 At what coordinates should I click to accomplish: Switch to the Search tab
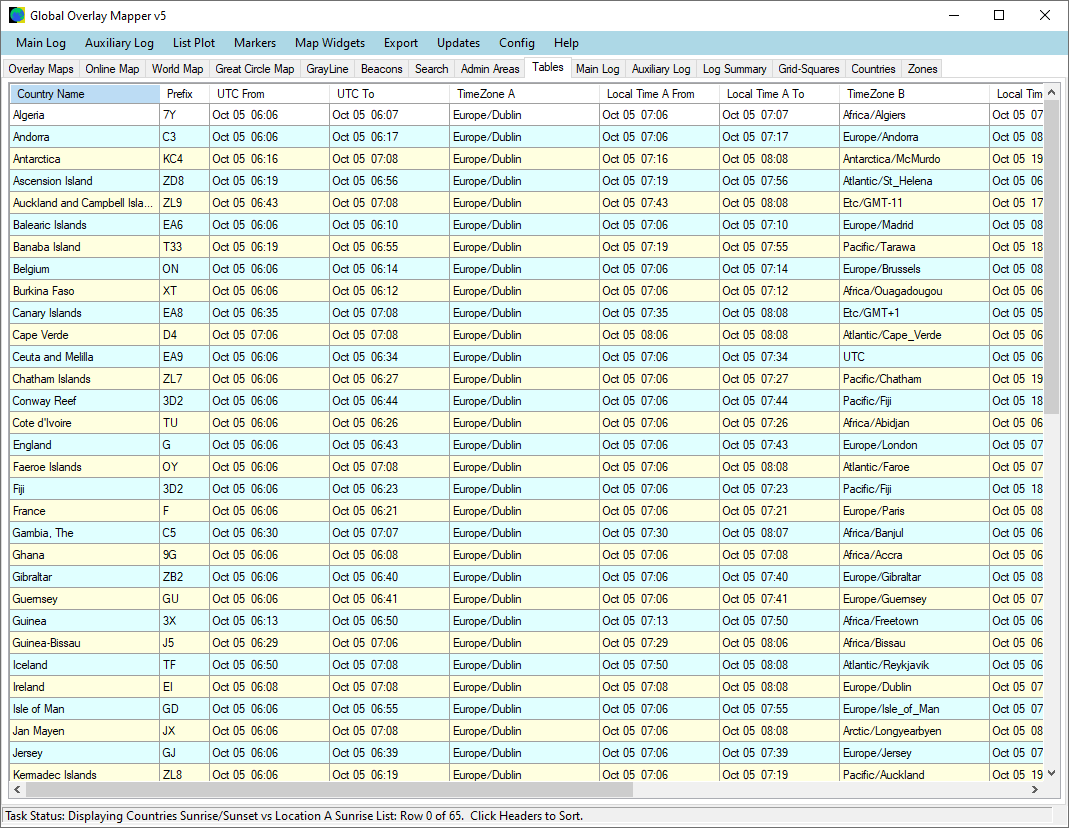[x=432, y=69]
